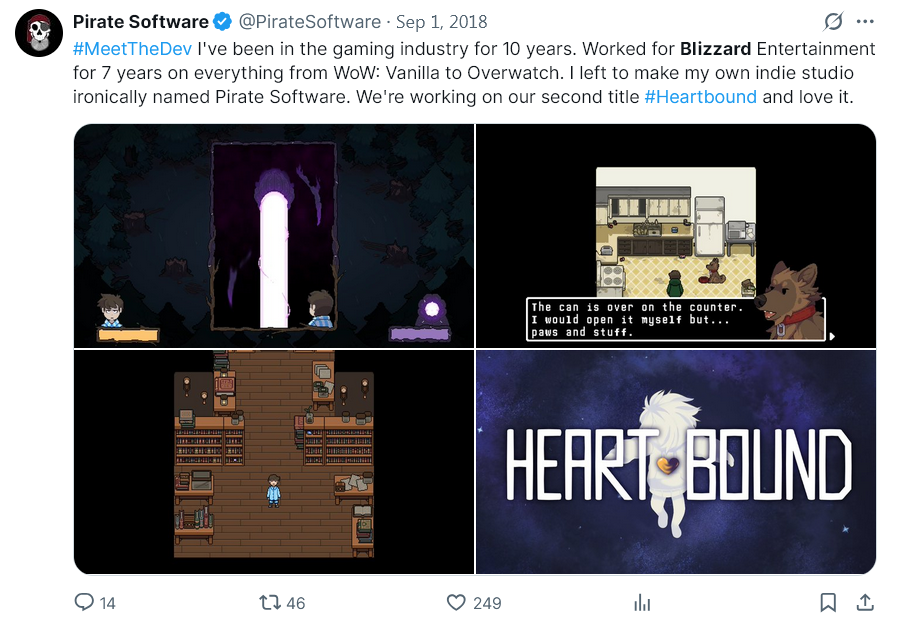Click the share upload icon
This screenshot has width=907, height=625.
(865, 602)
